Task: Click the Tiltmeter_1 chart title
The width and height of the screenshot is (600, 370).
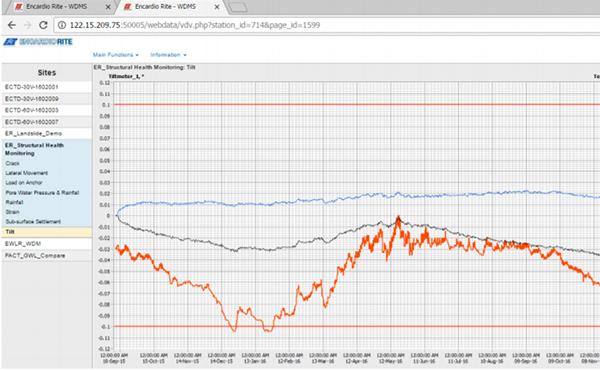Action: 126,77
